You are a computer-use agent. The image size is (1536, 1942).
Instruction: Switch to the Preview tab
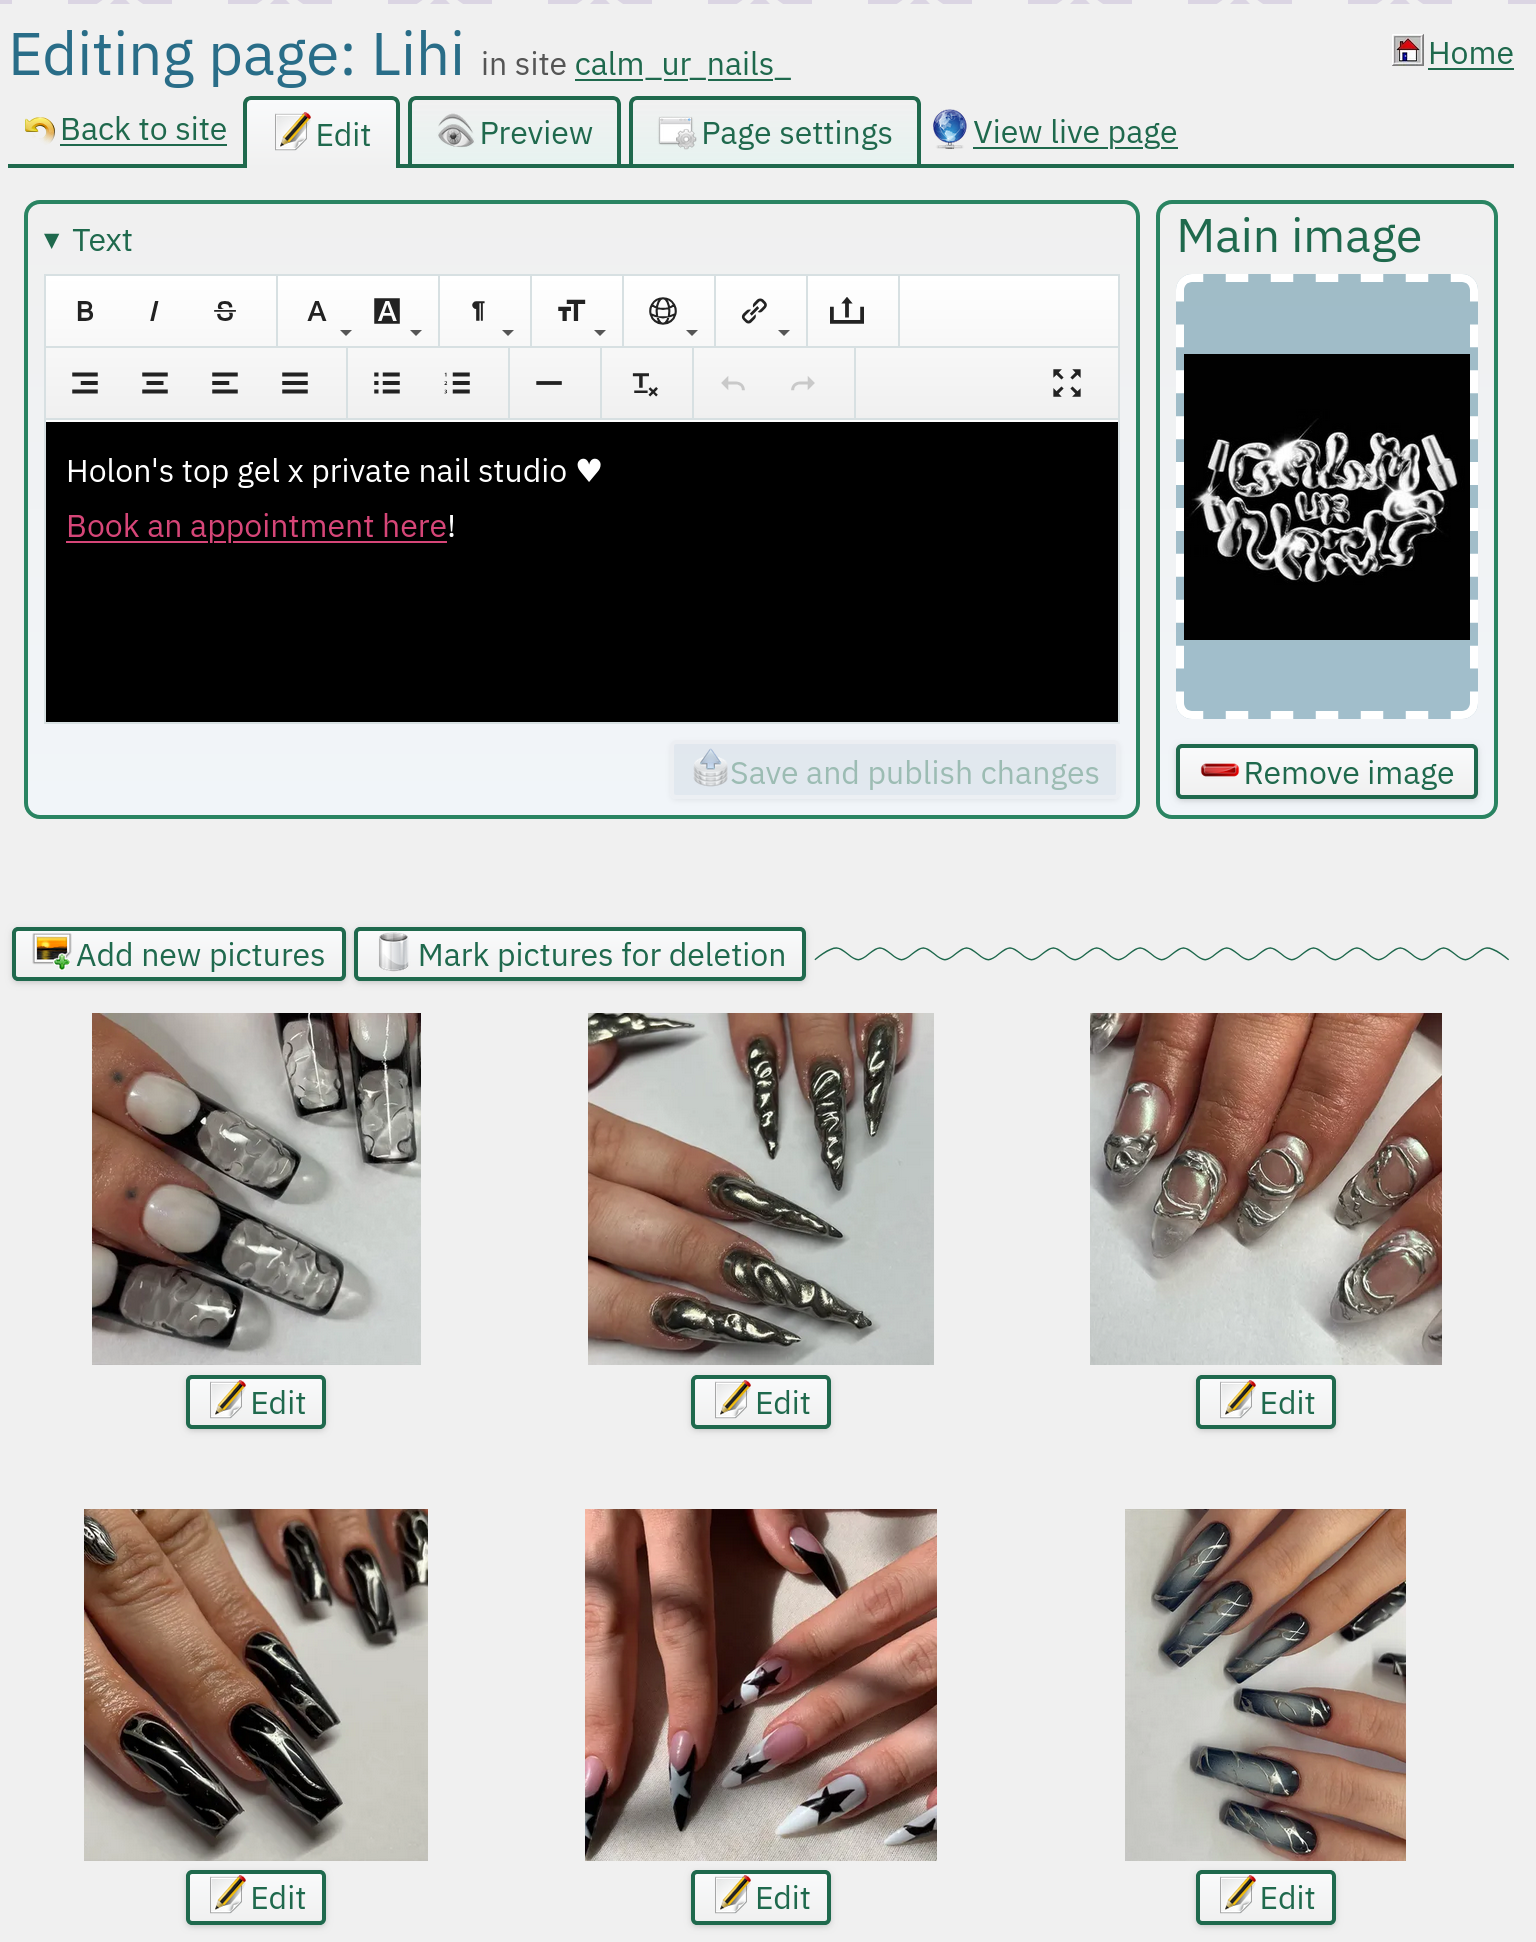[515, 133]
